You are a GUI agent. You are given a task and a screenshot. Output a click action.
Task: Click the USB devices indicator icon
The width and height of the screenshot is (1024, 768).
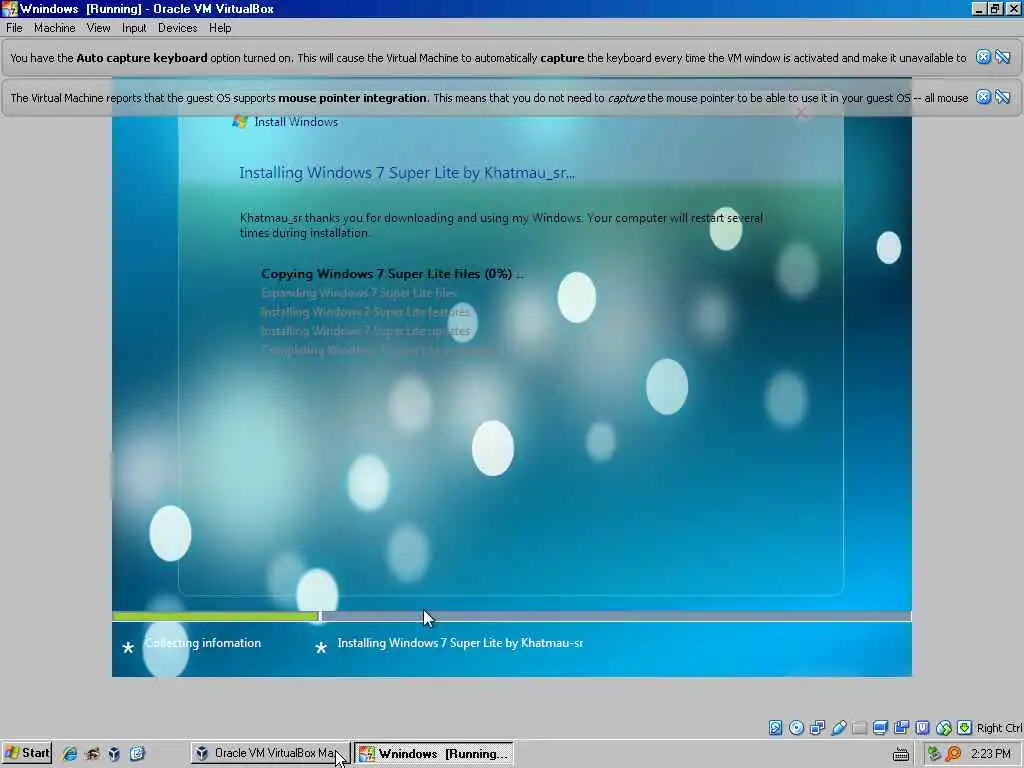(839, 728)
